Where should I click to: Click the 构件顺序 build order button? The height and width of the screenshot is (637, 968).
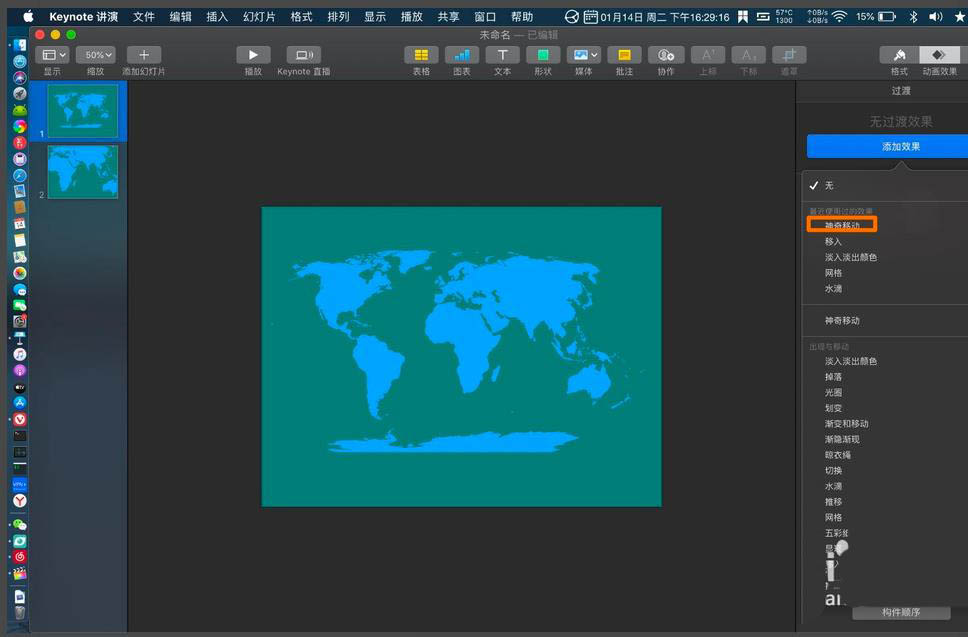pos(901,612)
